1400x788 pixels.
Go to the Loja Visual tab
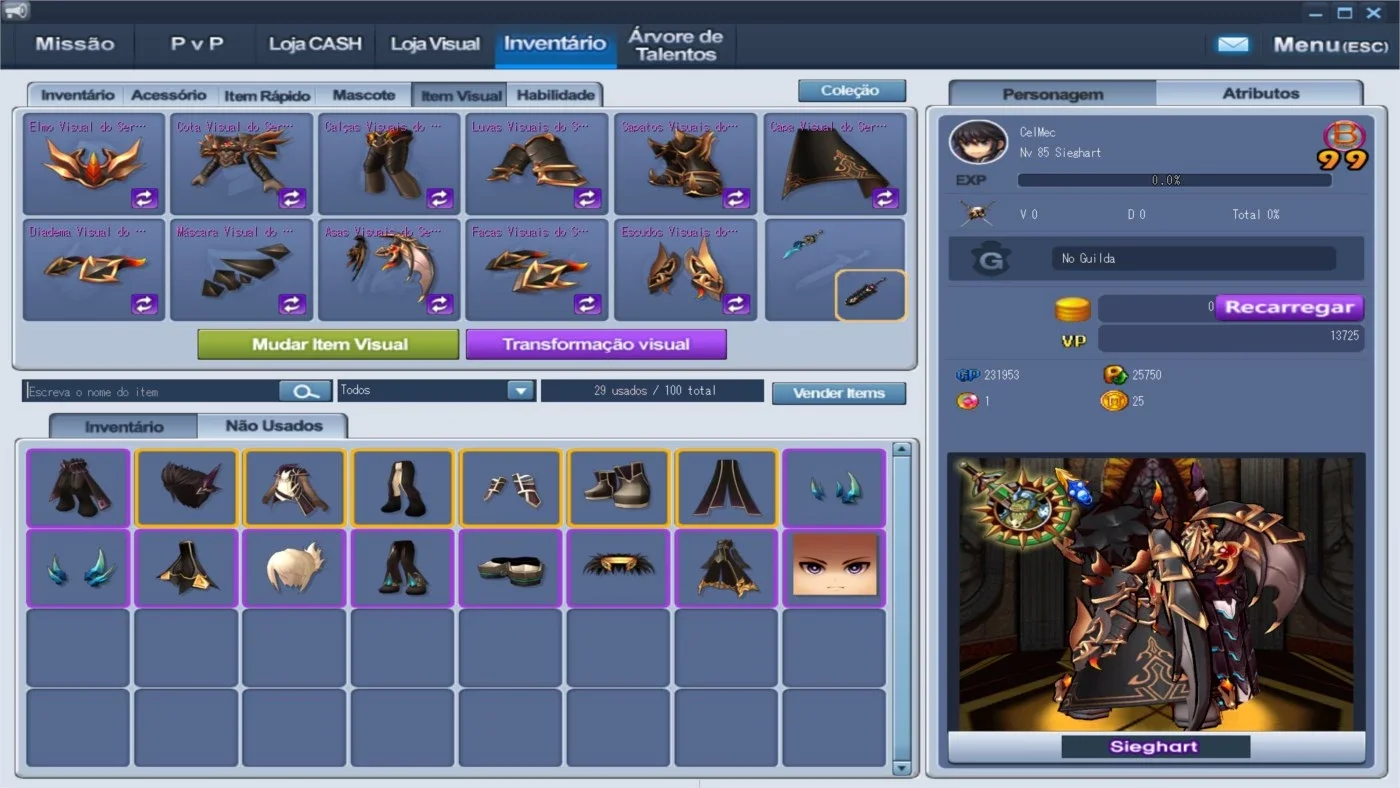435,44
